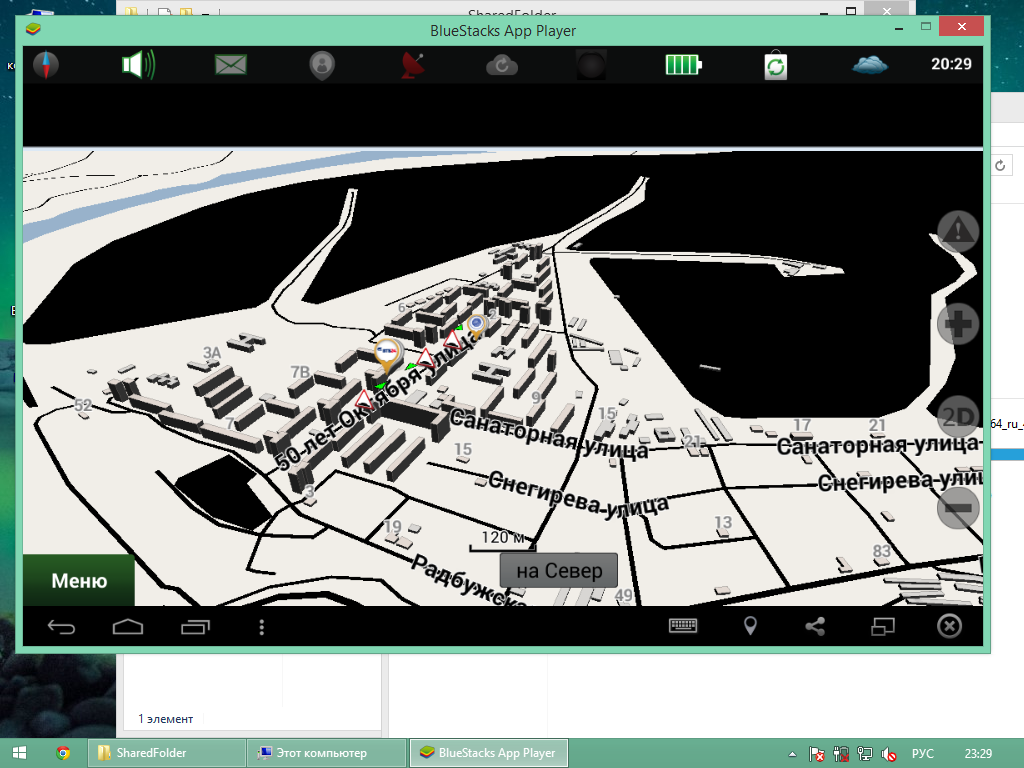
Task: Click the BlueStacks share icon
Action: [x=815, y=626]
